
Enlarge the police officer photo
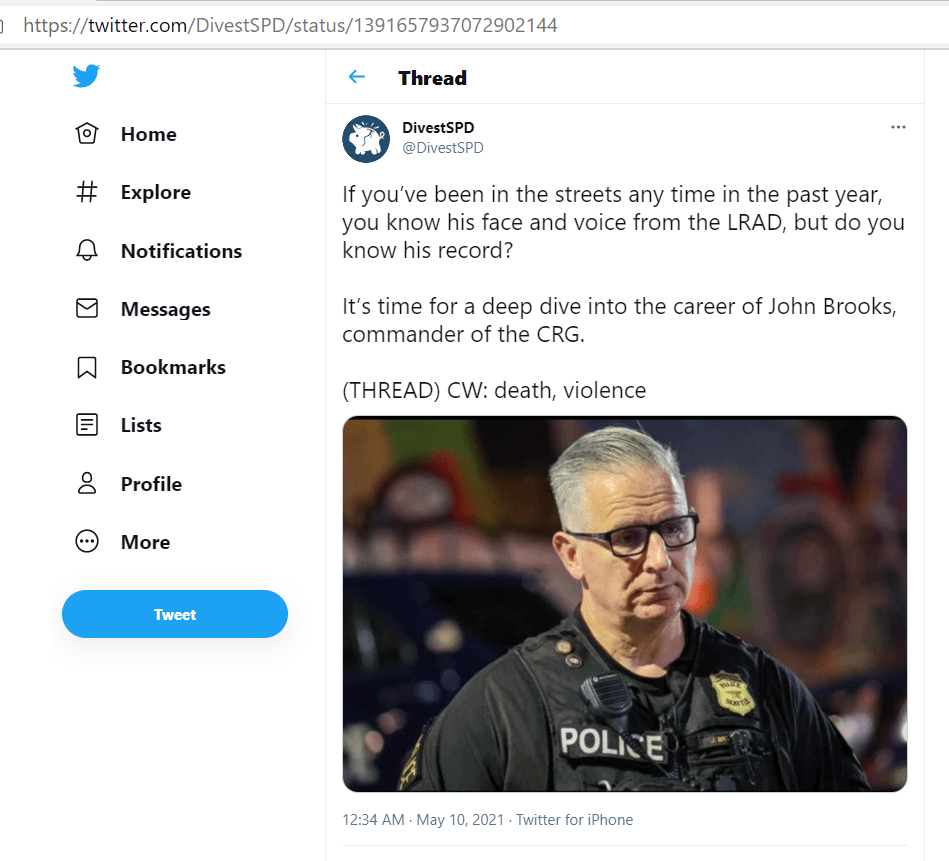pos(624,604)
